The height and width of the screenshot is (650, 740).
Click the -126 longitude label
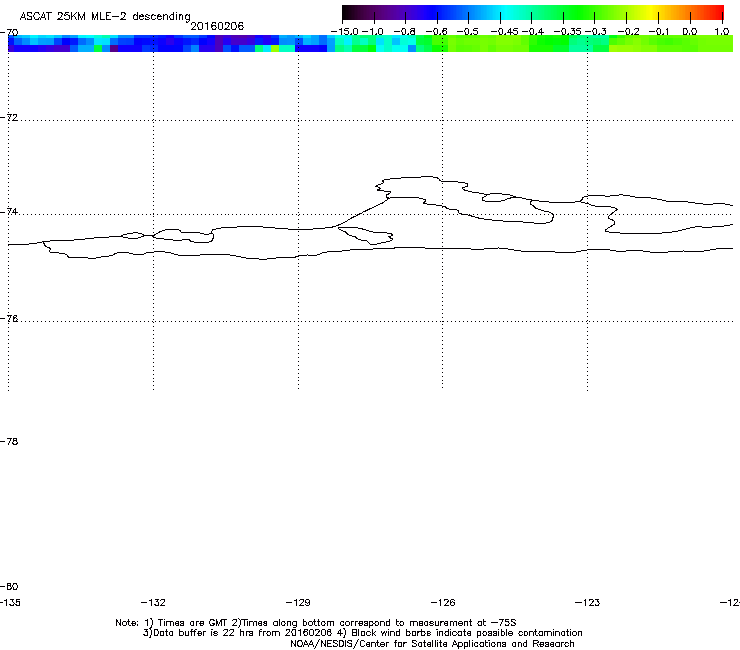[x=443, y=602]
